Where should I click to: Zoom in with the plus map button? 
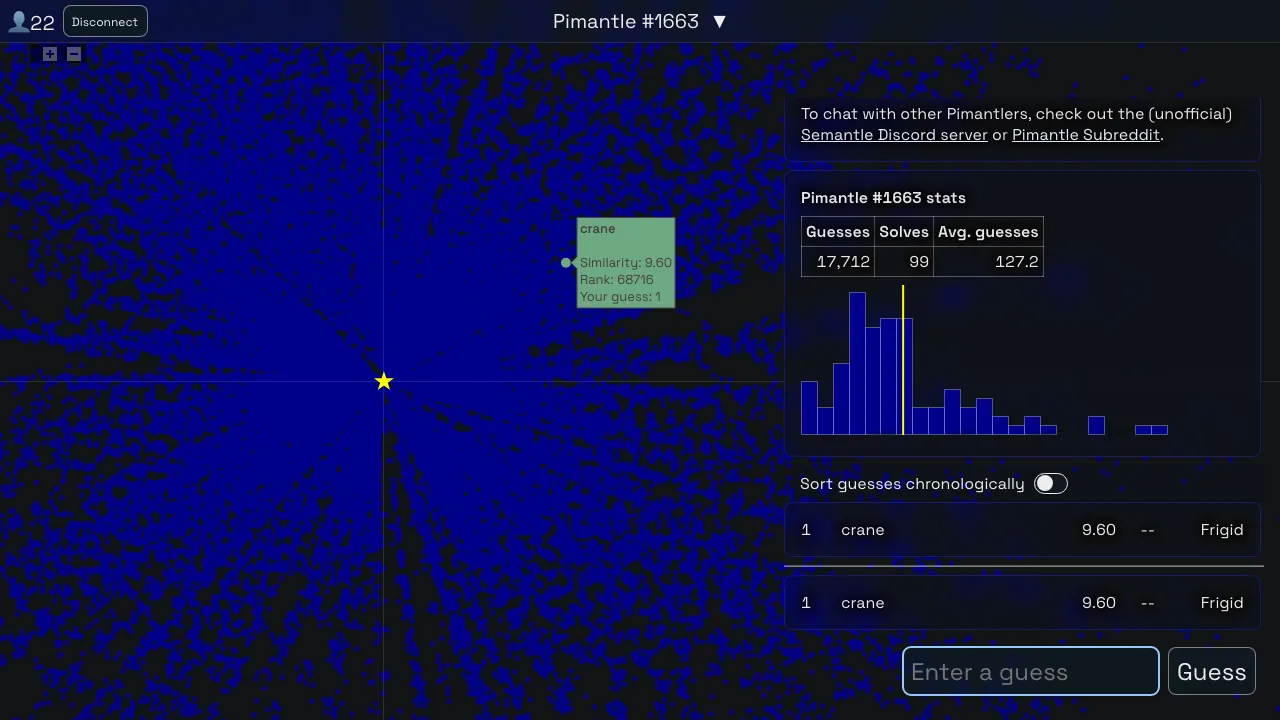coord(50,54)
